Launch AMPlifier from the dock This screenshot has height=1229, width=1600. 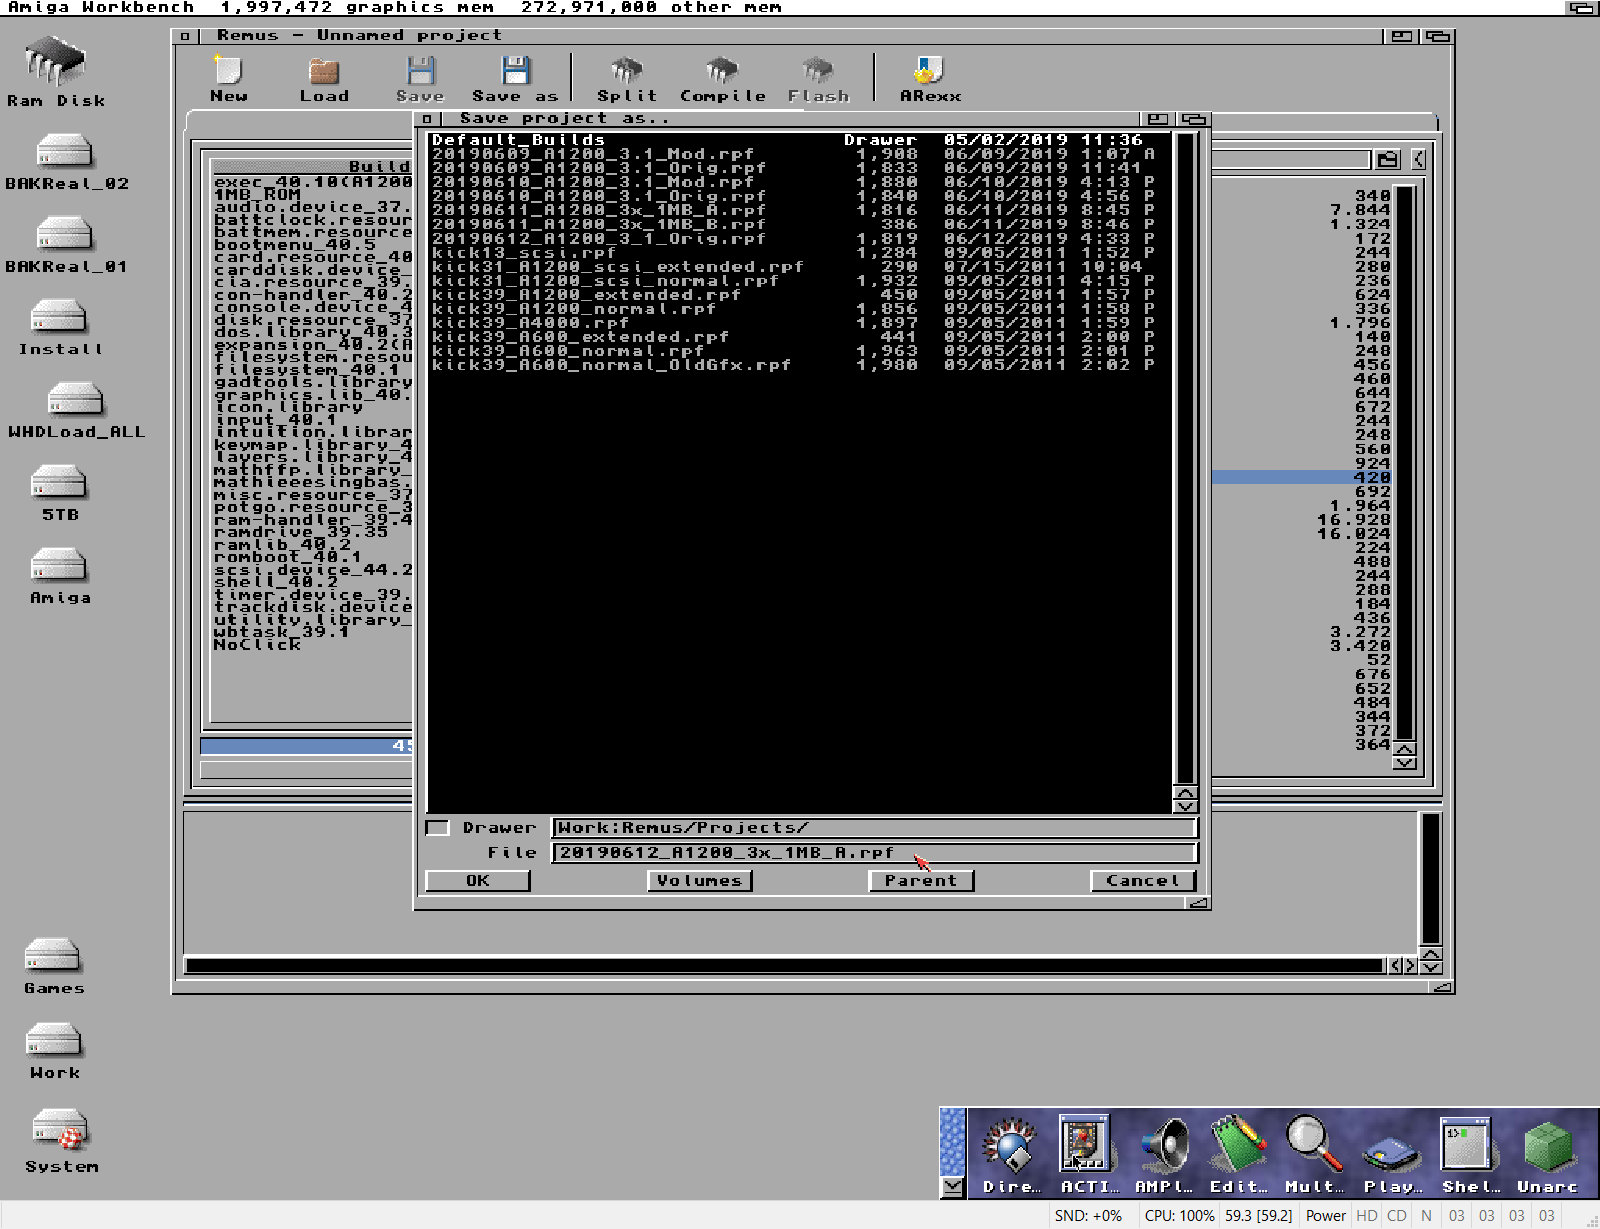[1164, 1154]
